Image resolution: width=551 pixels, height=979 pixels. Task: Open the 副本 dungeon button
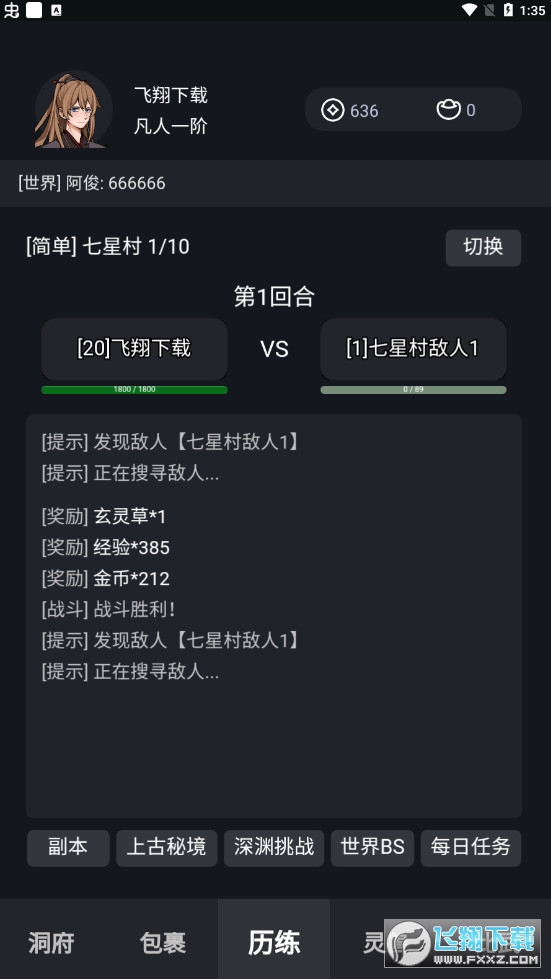[x=68, y=847]
